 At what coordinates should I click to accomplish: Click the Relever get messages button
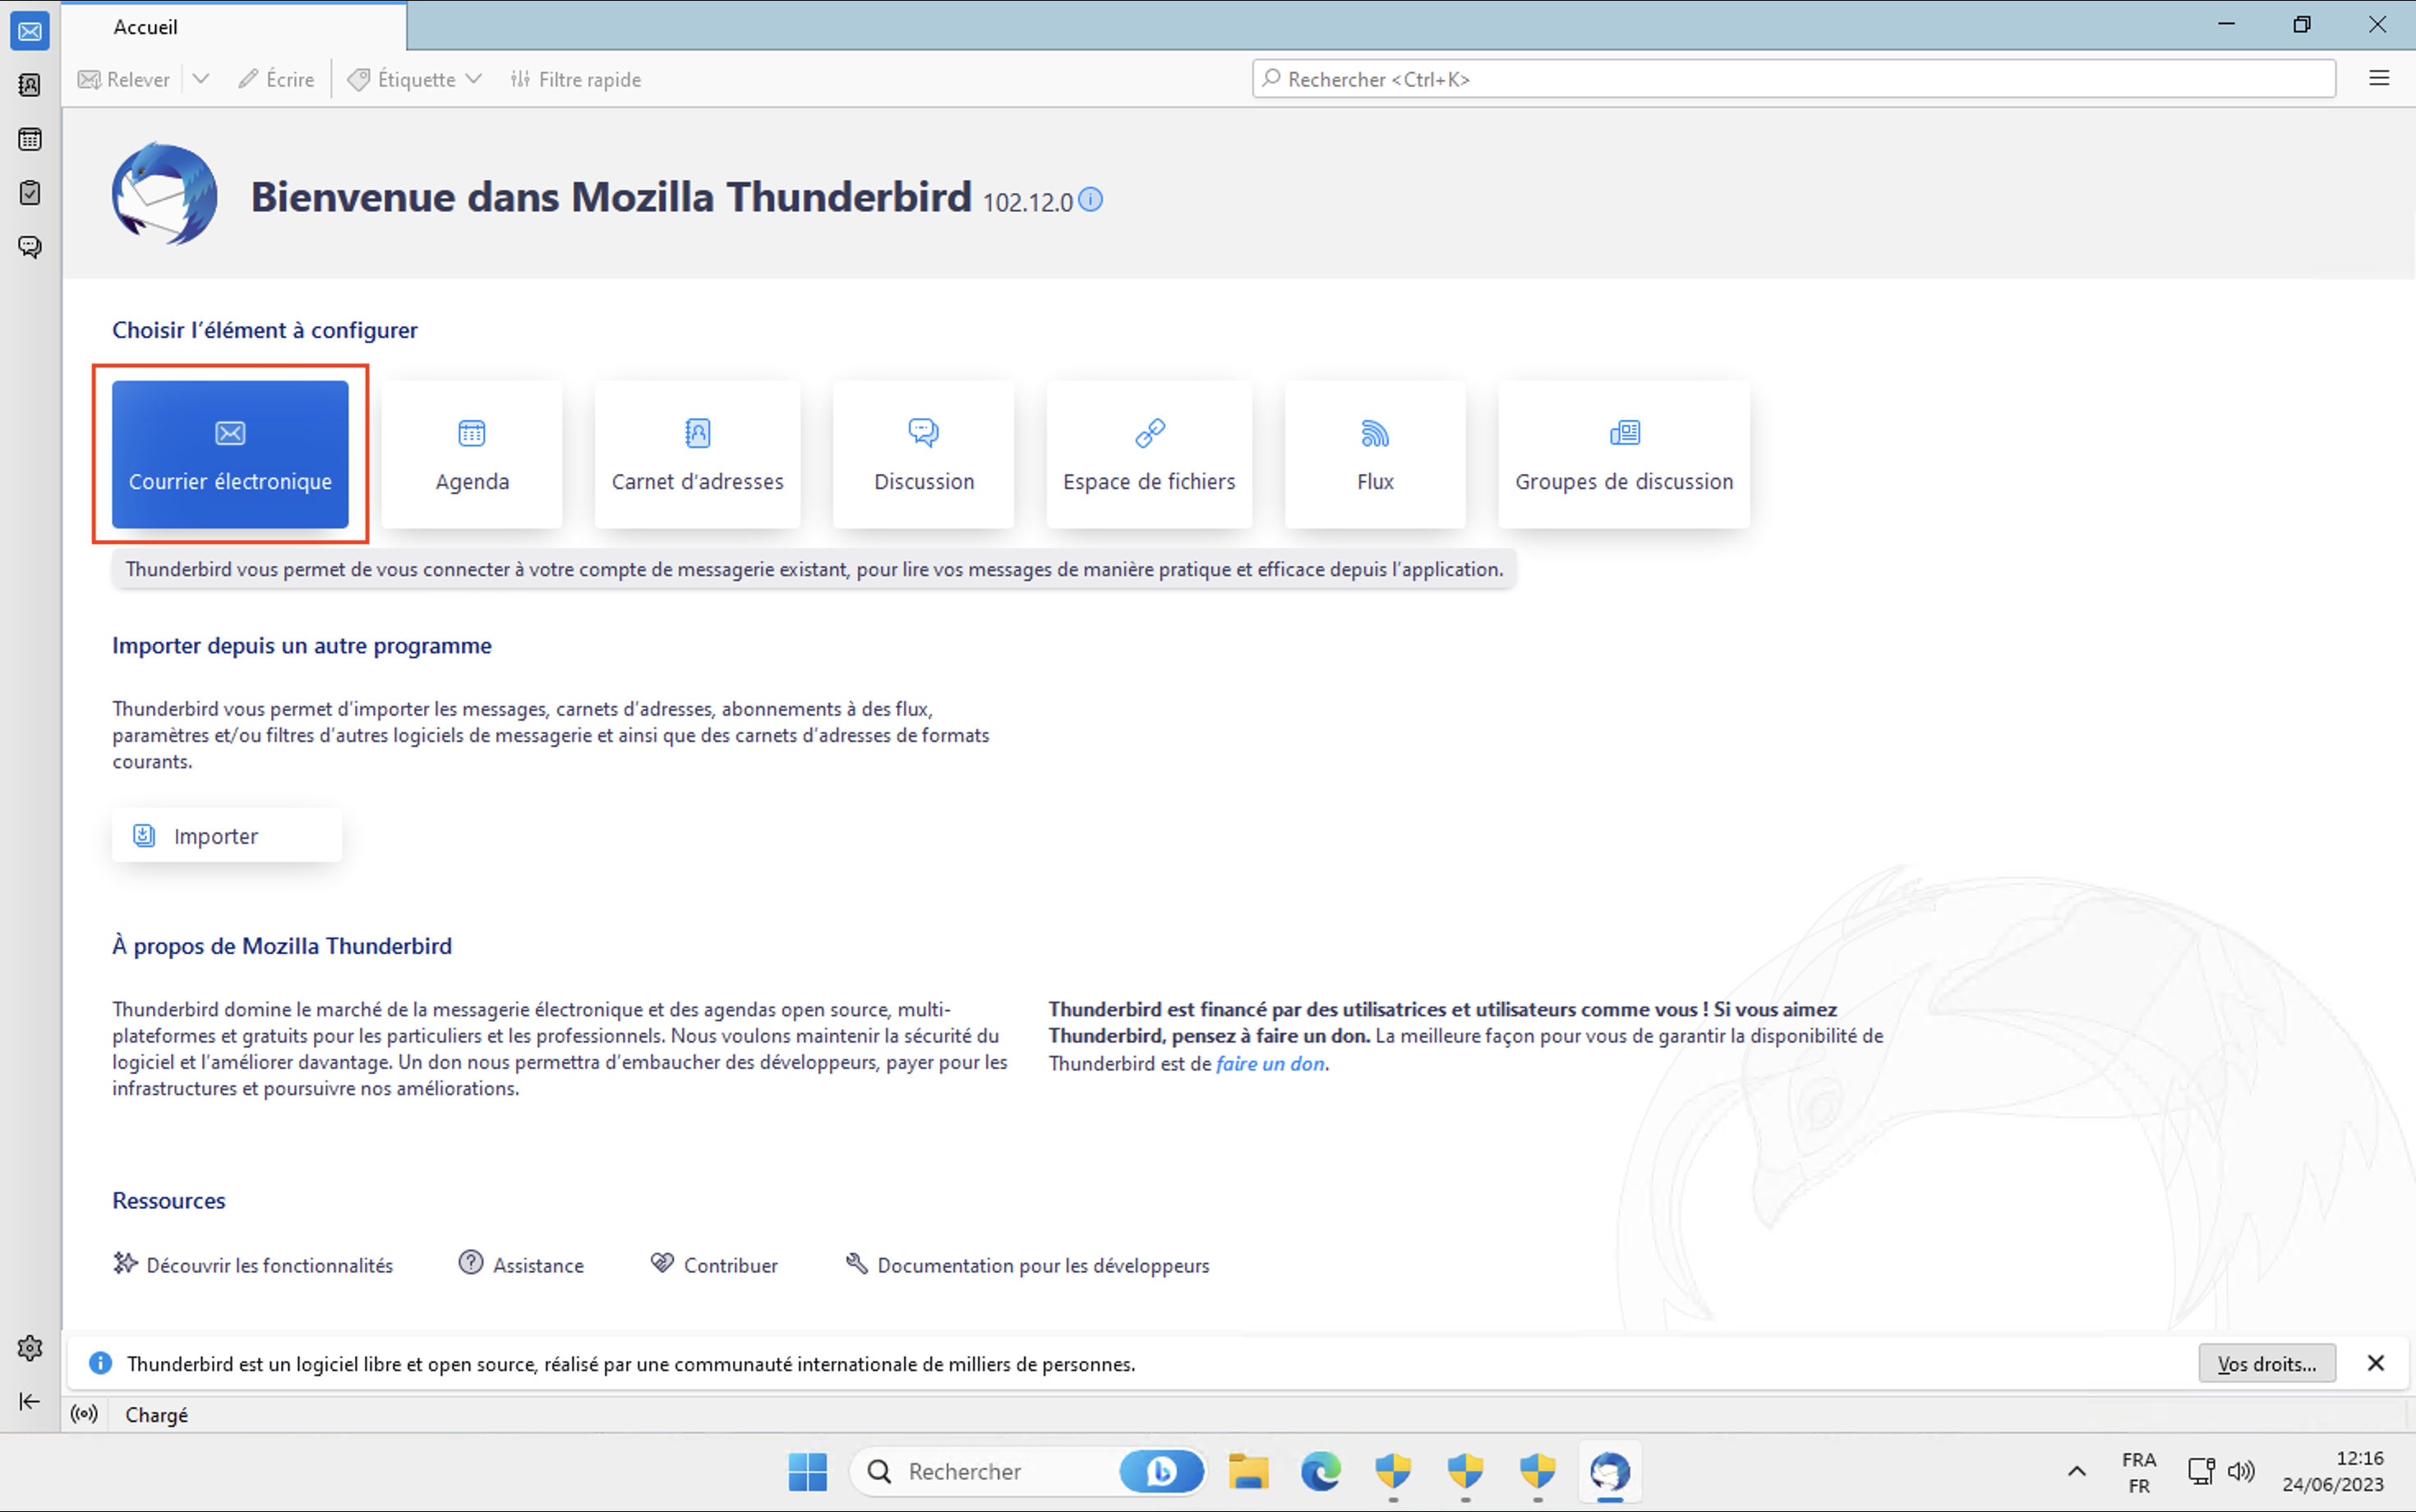[124, 79]
